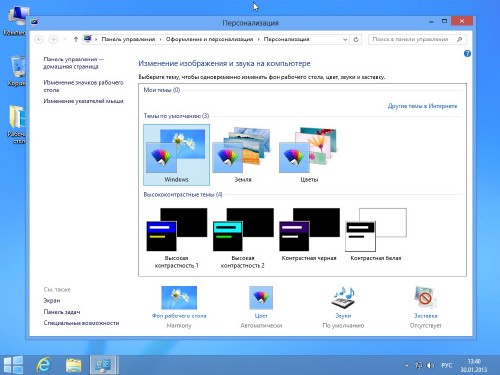Viewport: 500px width, 375px height.
Task: Refresh the Personalization page
Action: pyautogui.click(x=356, y=39)
